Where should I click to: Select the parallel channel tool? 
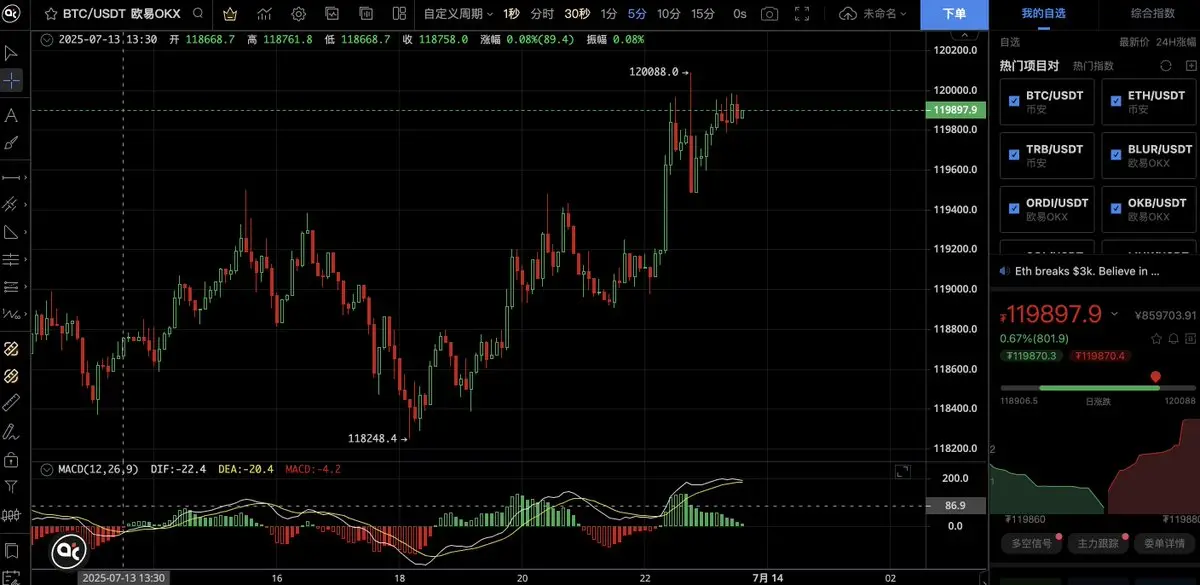tap(11, 204)
